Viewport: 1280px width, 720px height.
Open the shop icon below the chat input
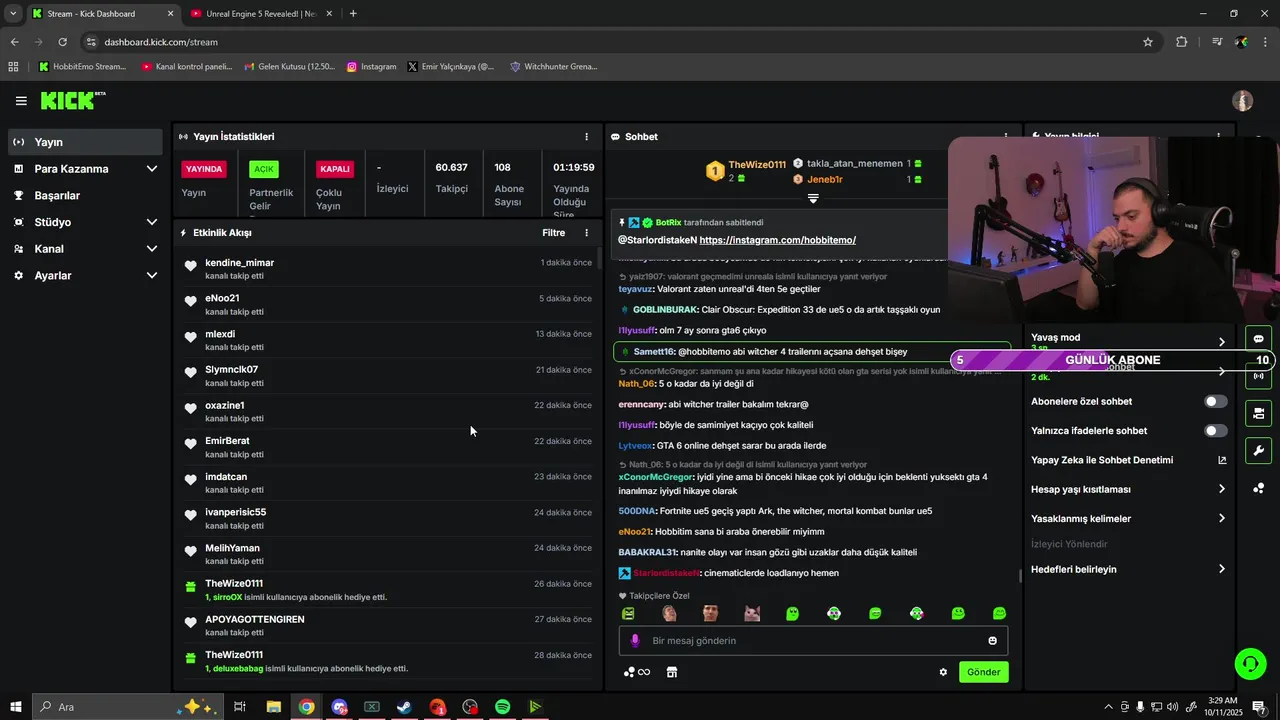pos(672,672)
